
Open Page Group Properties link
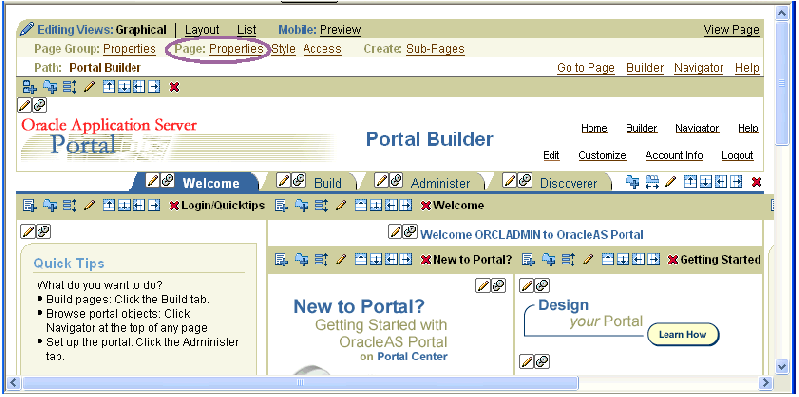click(x=129, y=49)
